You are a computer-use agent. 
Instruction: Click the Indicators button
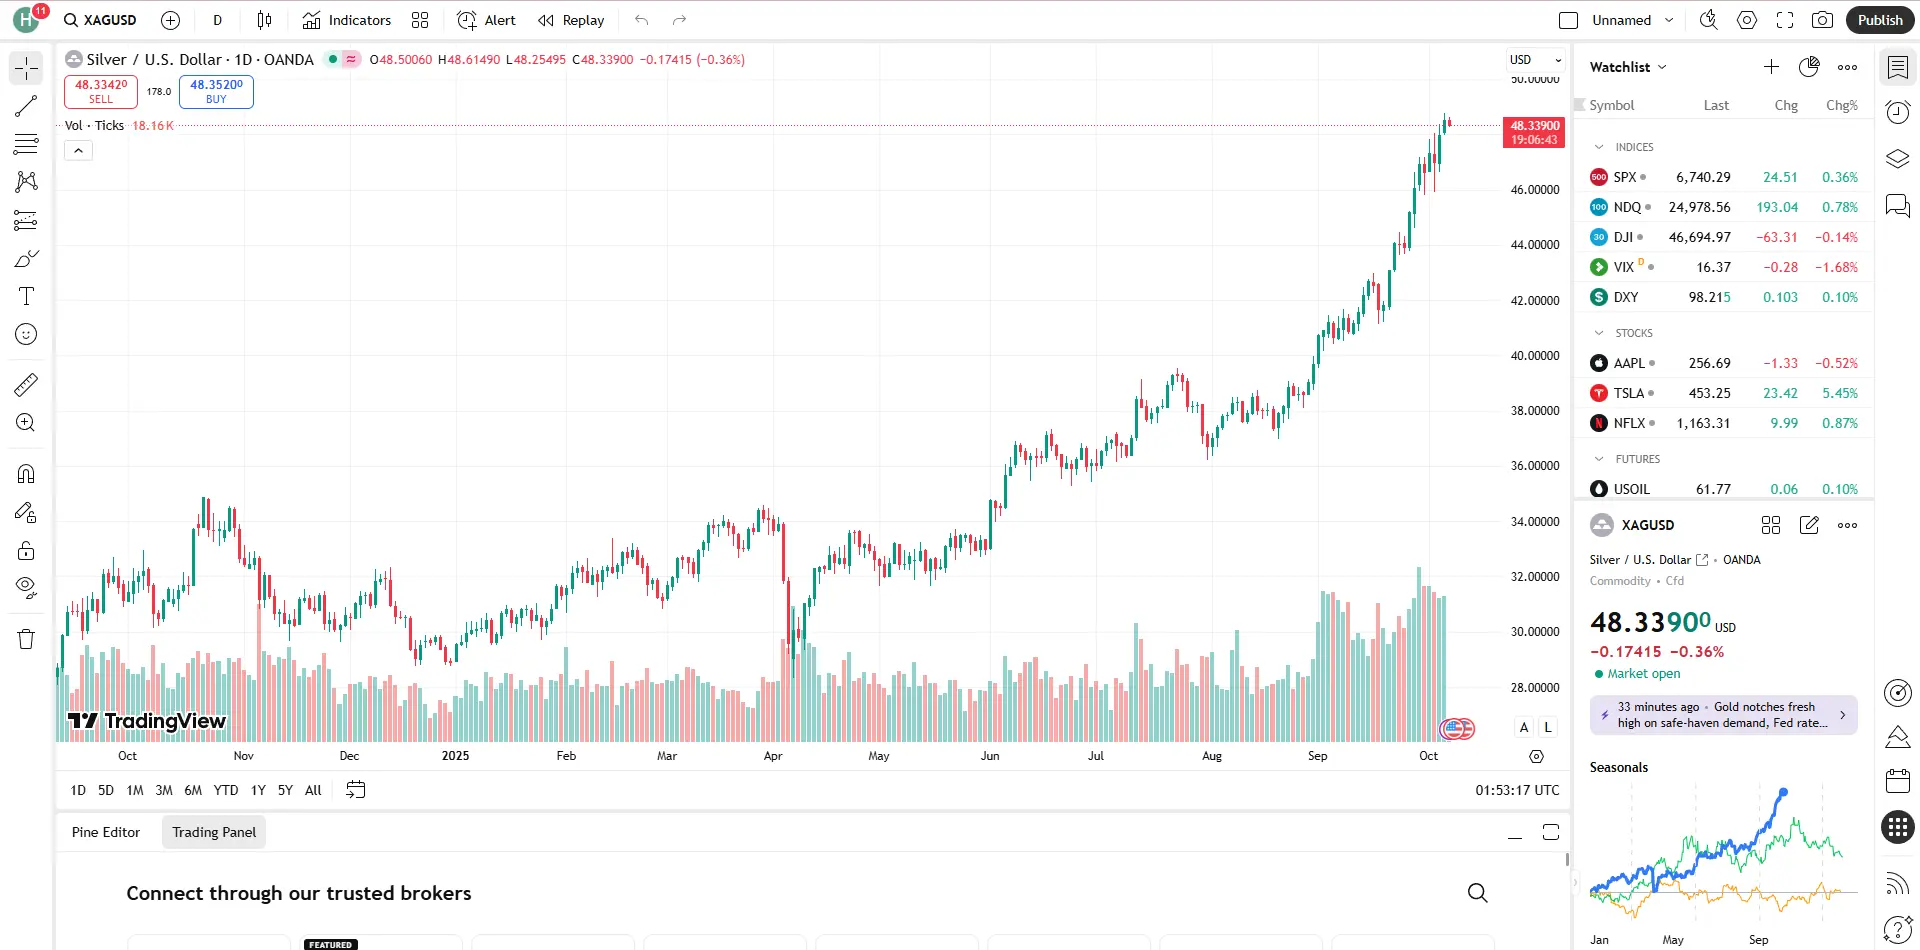[x=347, y=20]
